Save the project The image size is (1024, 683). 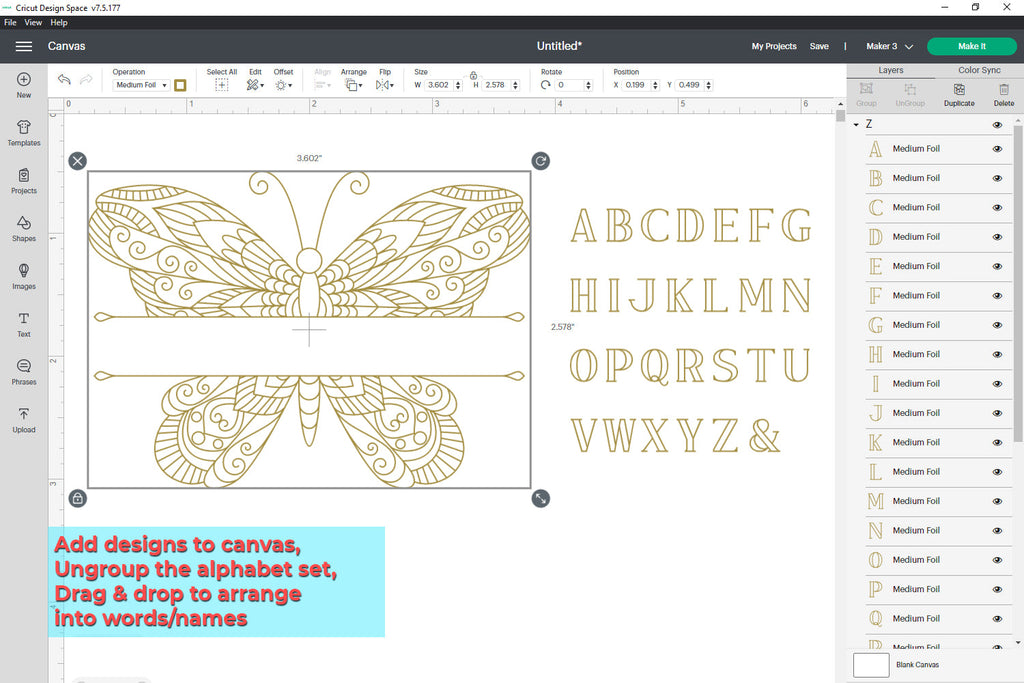point(819,46)
